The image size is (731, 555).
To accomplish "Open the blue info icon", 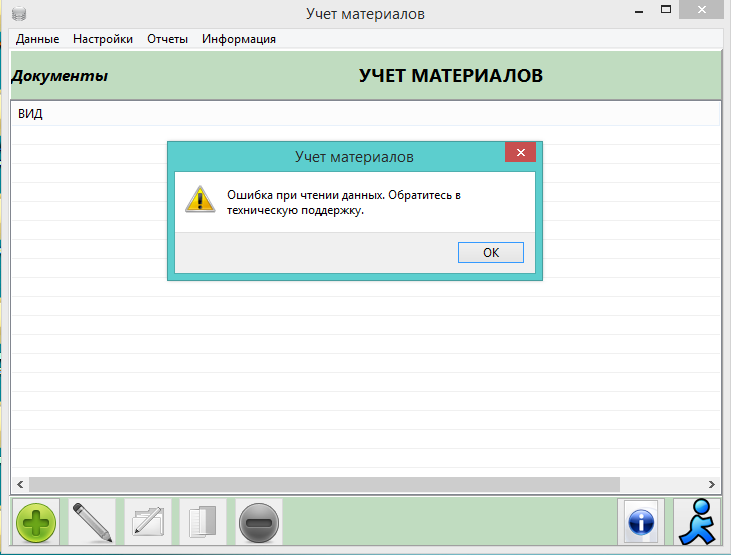I will coord(639,522).
